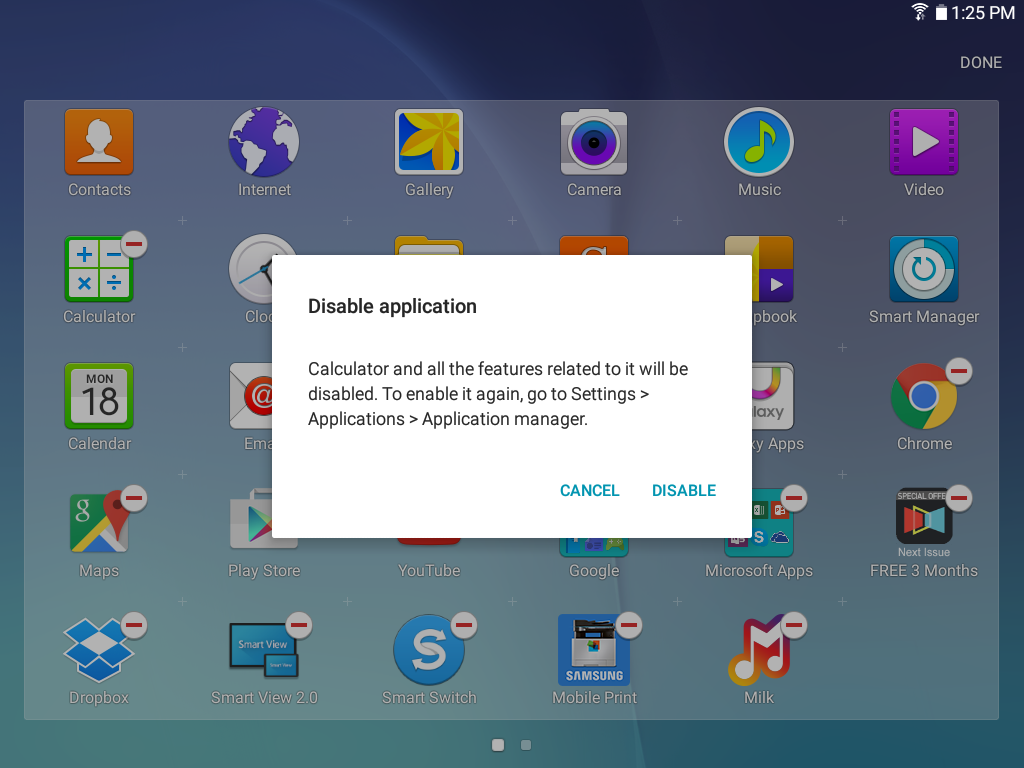Open Samsung Mobile Print icon
This screenshot has height=768, width=1024.
coord(594,649)
